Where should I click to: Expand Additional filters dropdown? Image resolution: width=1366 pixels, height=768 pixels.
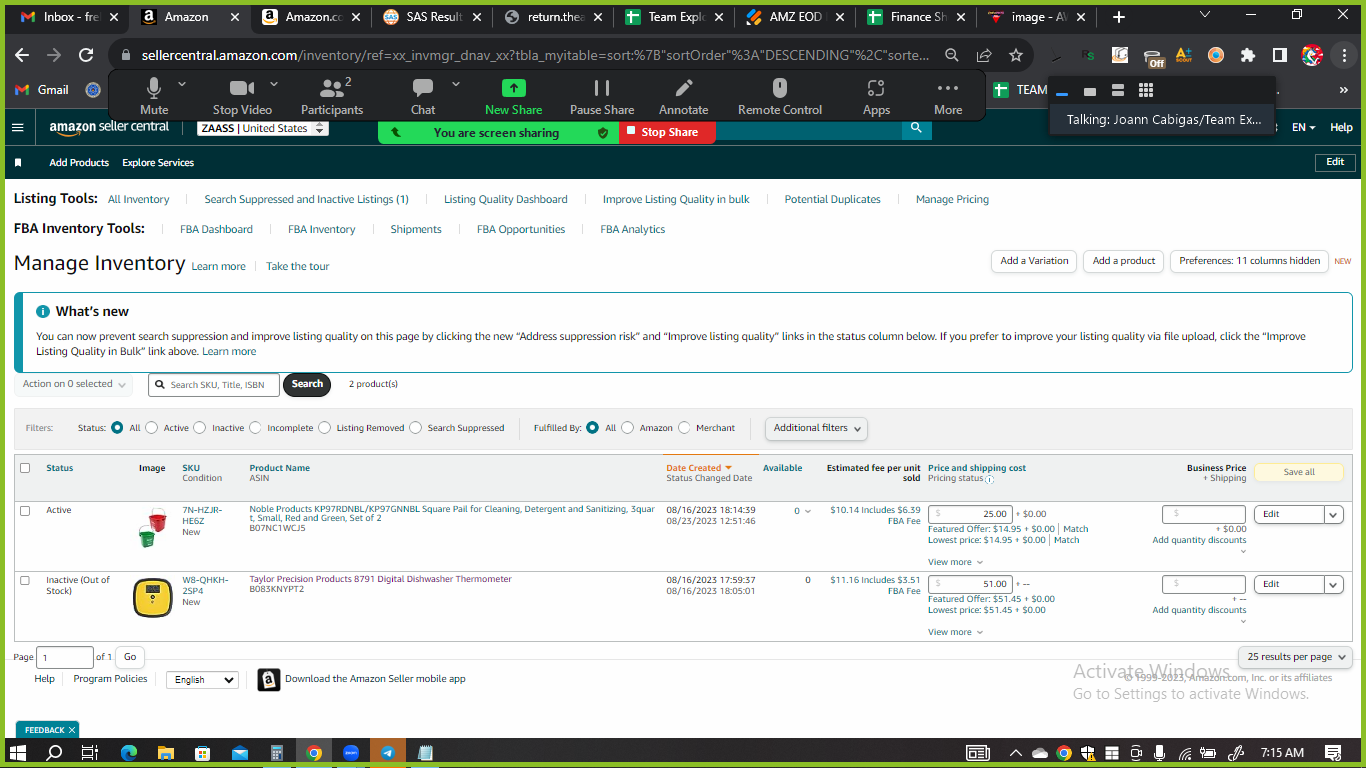tap(816, 428)
